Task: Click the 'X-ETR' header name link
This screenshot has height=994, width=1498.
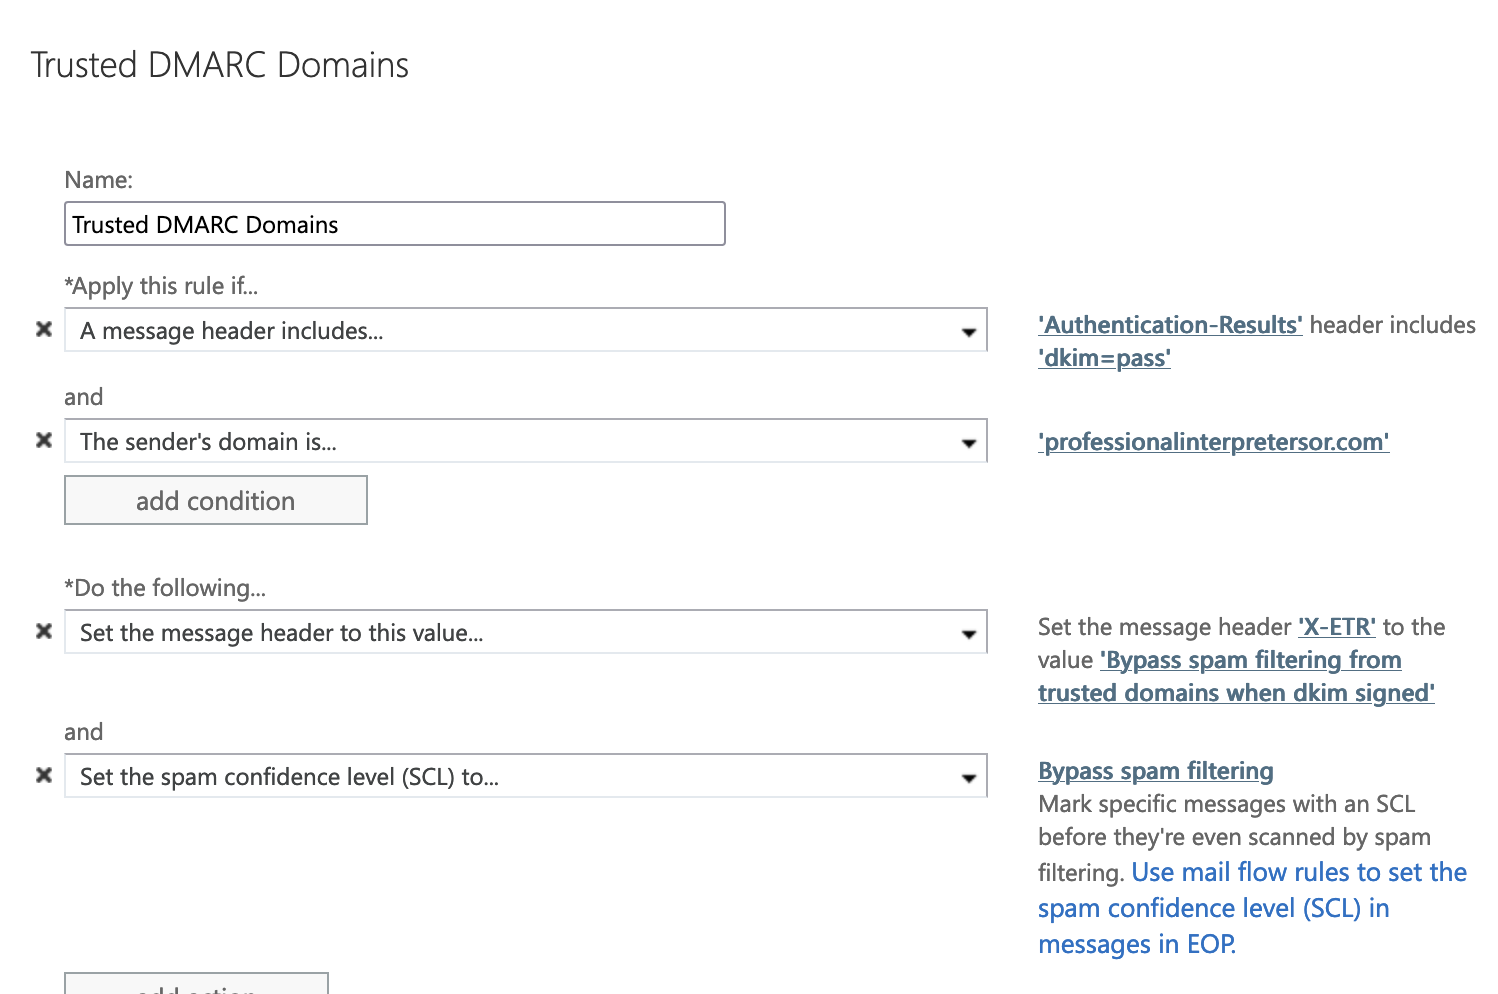Action: point(1337,626)
